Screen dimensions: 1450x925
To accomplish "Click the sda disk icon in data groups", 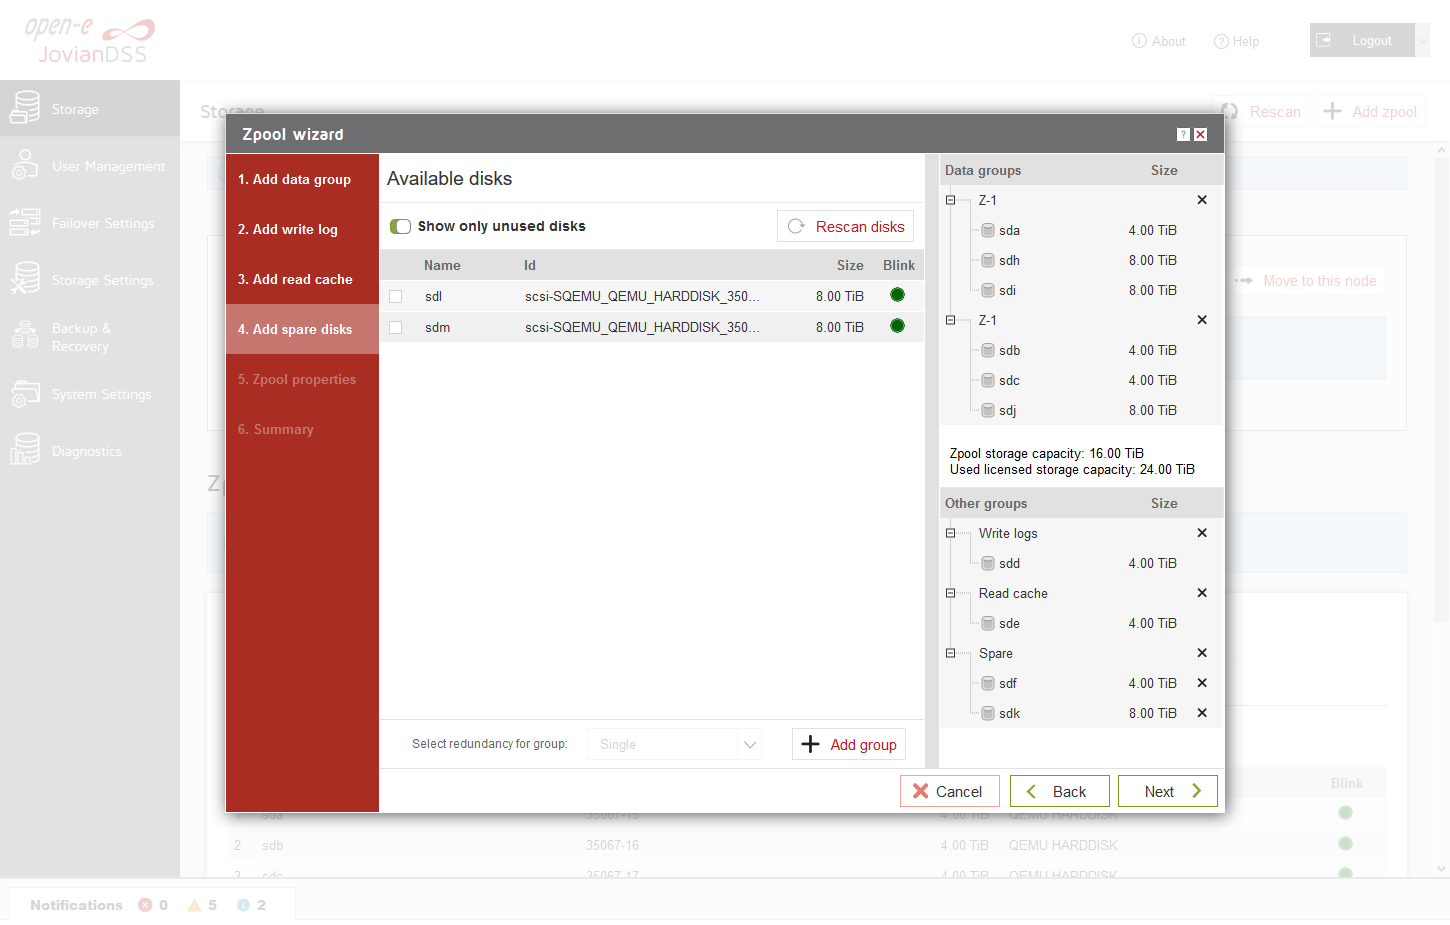I will pyautogui.click(x=988, y=230).
